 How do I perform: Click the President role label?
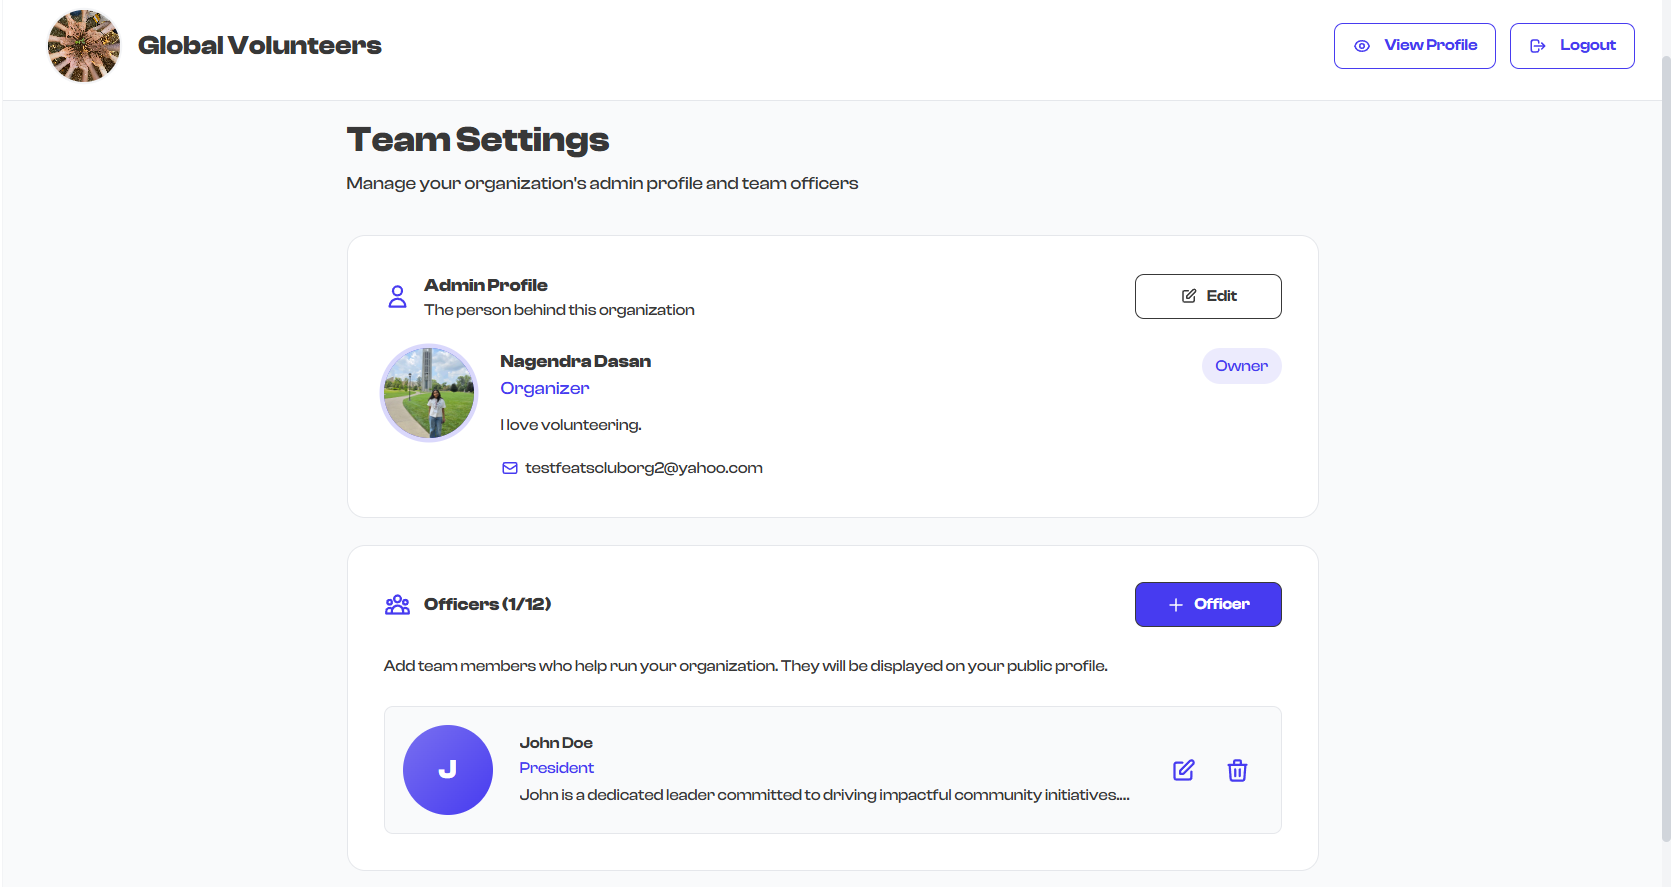tap(556, 768)
